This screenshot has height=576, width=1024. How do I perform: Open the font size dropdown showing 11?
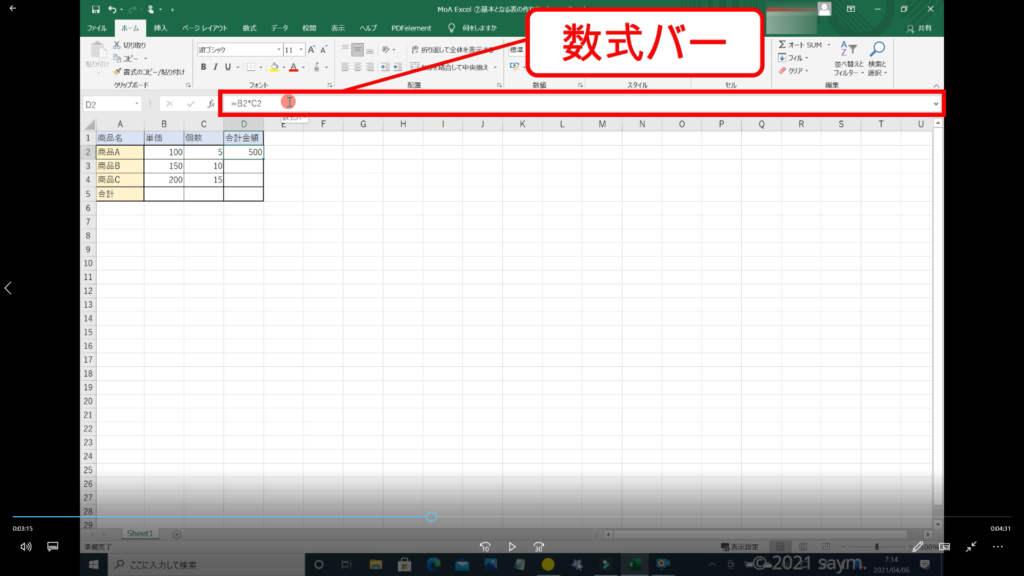coord(300,49)
